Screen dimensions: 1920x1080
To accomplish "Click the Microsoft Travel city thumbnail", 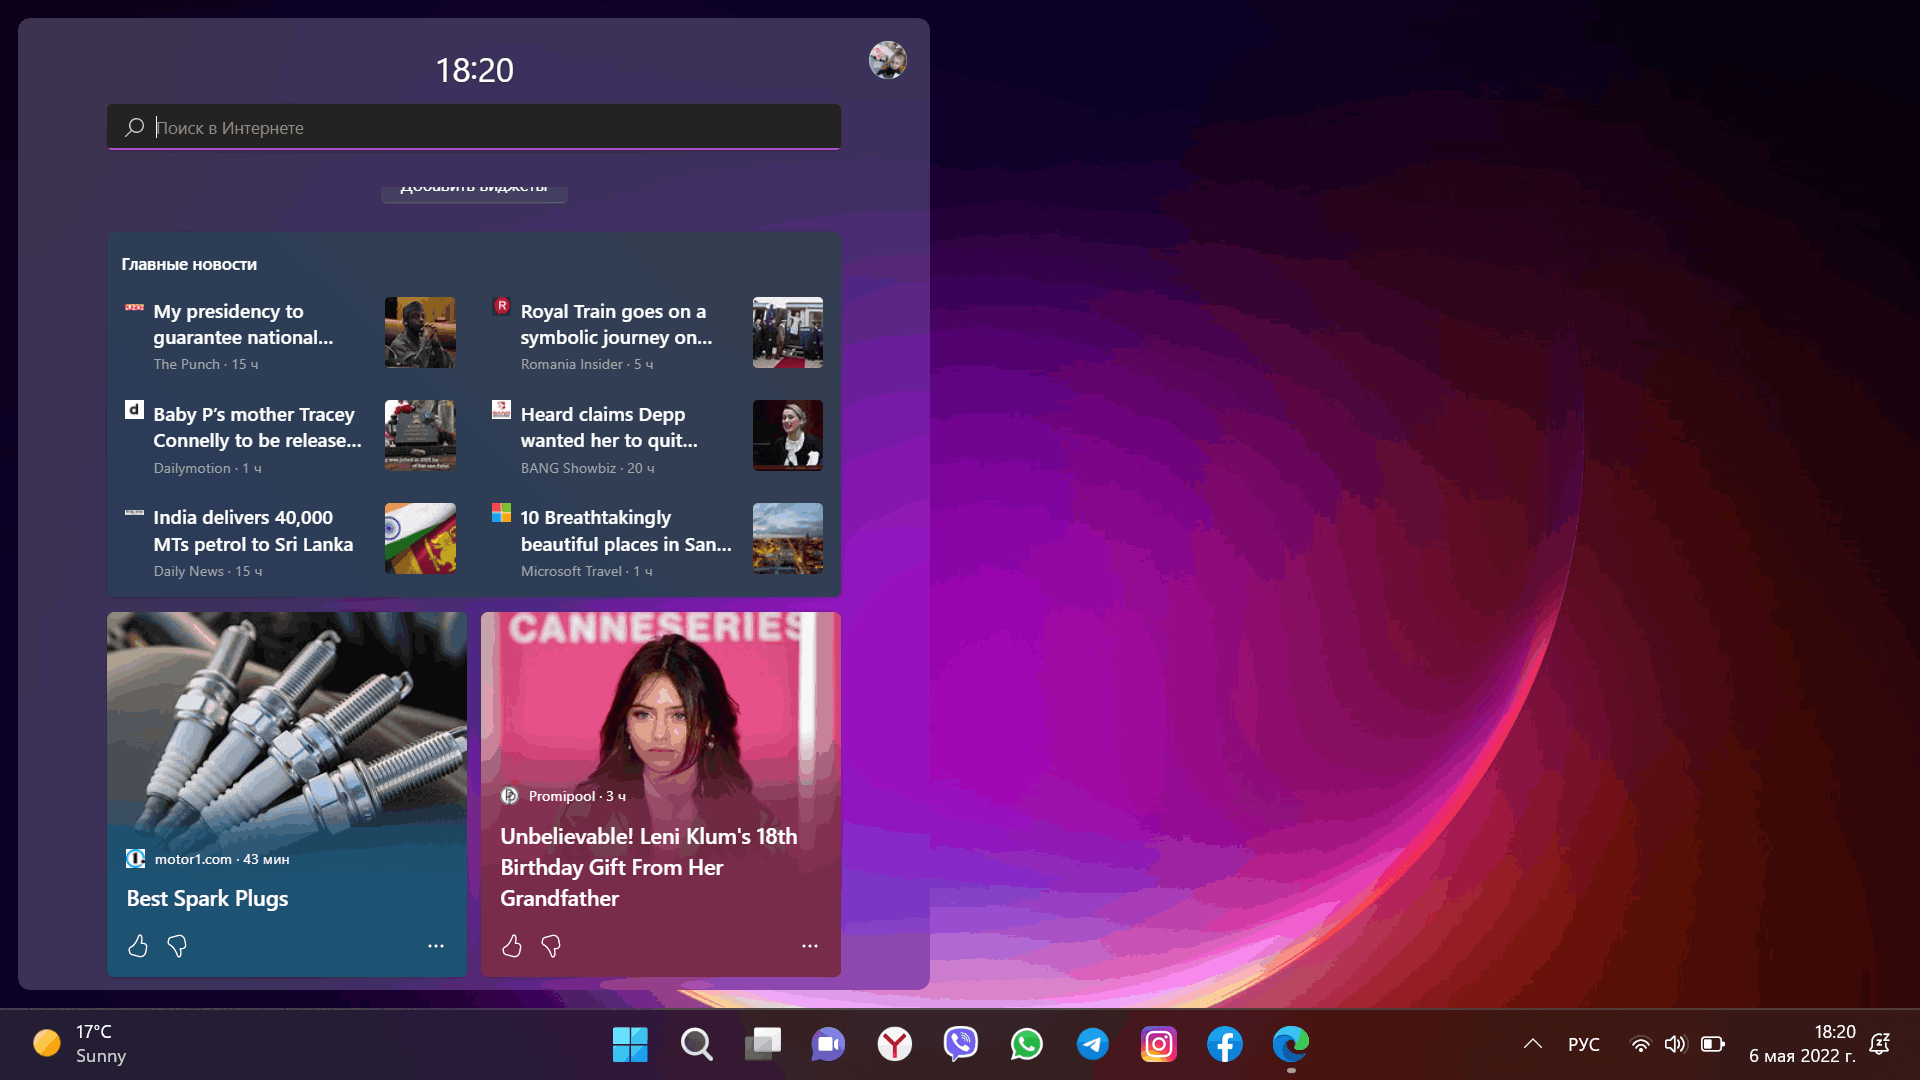I will tap(788, 538).
